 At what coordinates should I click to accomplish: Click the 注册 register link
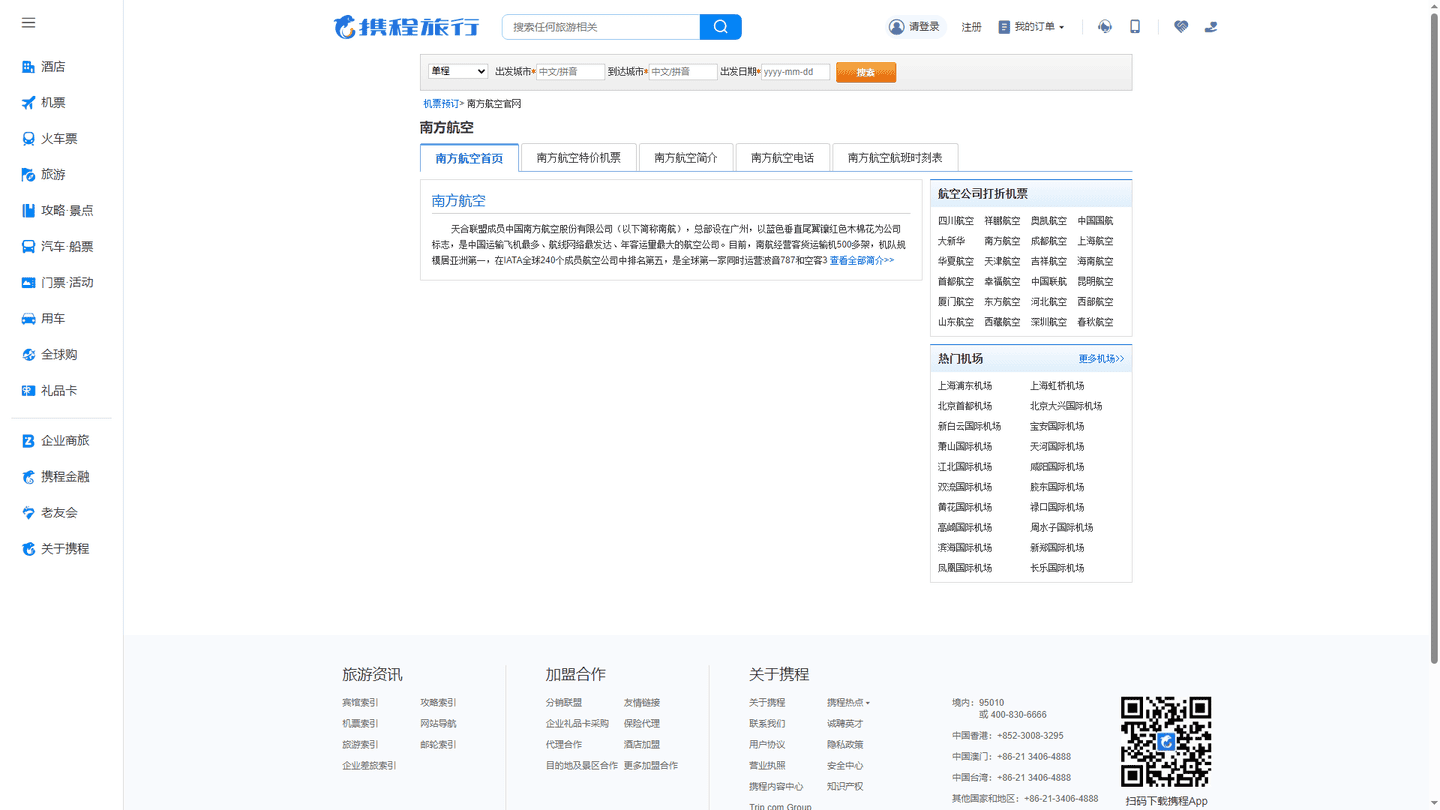click(971, 27)
